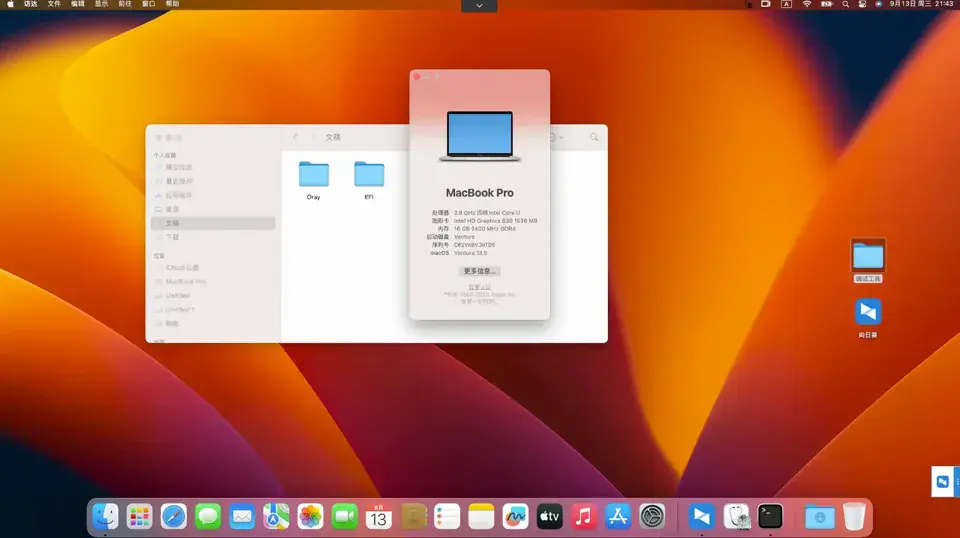Click the Wi-Fi status icon
This screenshot has height=538, width=960.
pos(807,4)
